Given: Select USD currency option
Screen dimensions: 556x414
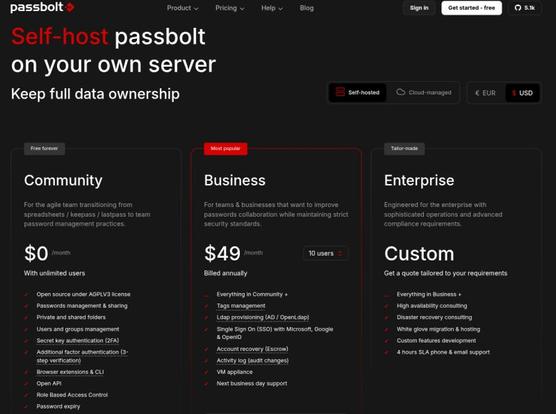Looking at the screenshot, I should click(x=522, y=93).
